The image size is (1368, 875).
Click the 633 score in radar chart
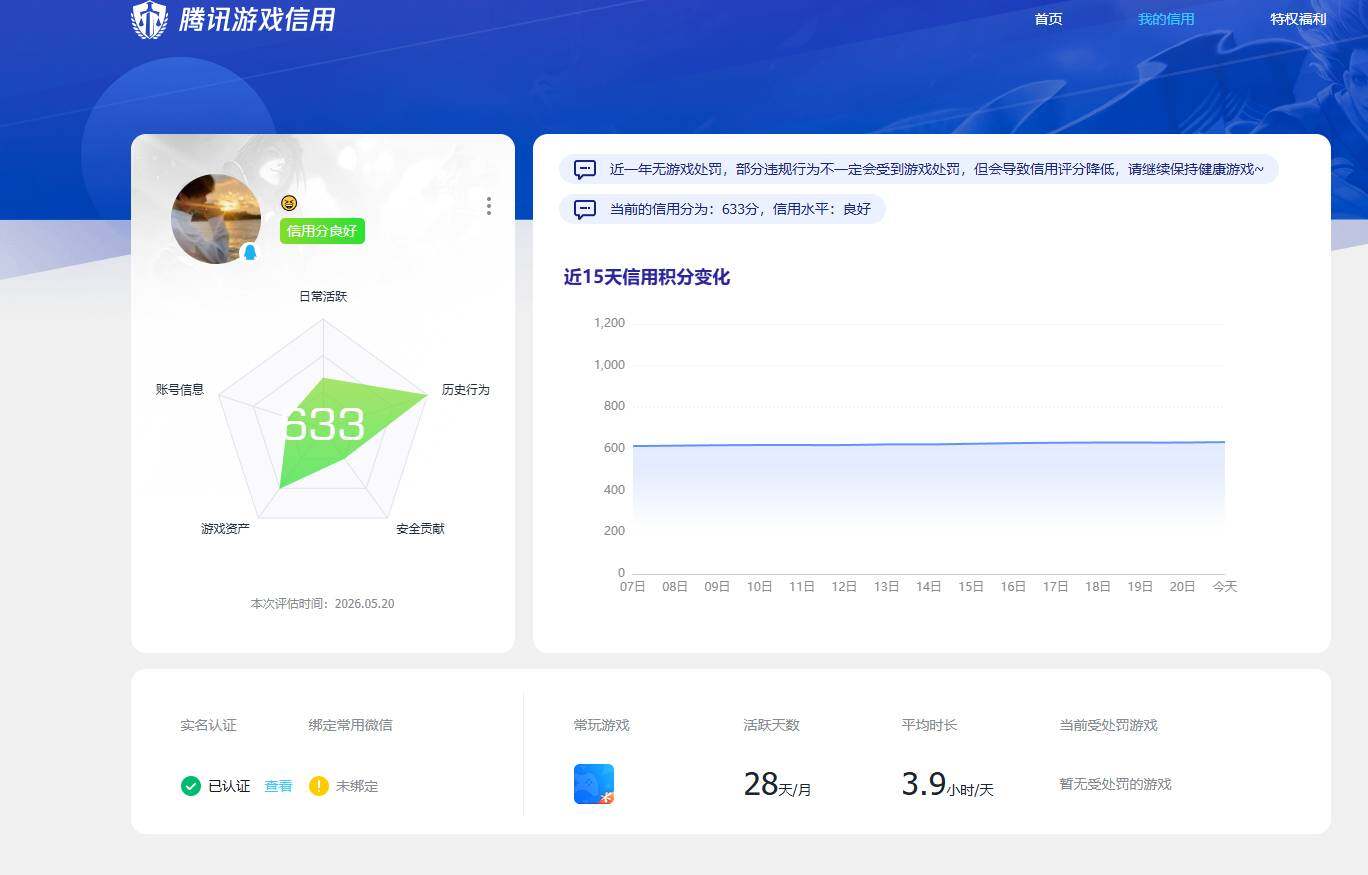point(324,425)
